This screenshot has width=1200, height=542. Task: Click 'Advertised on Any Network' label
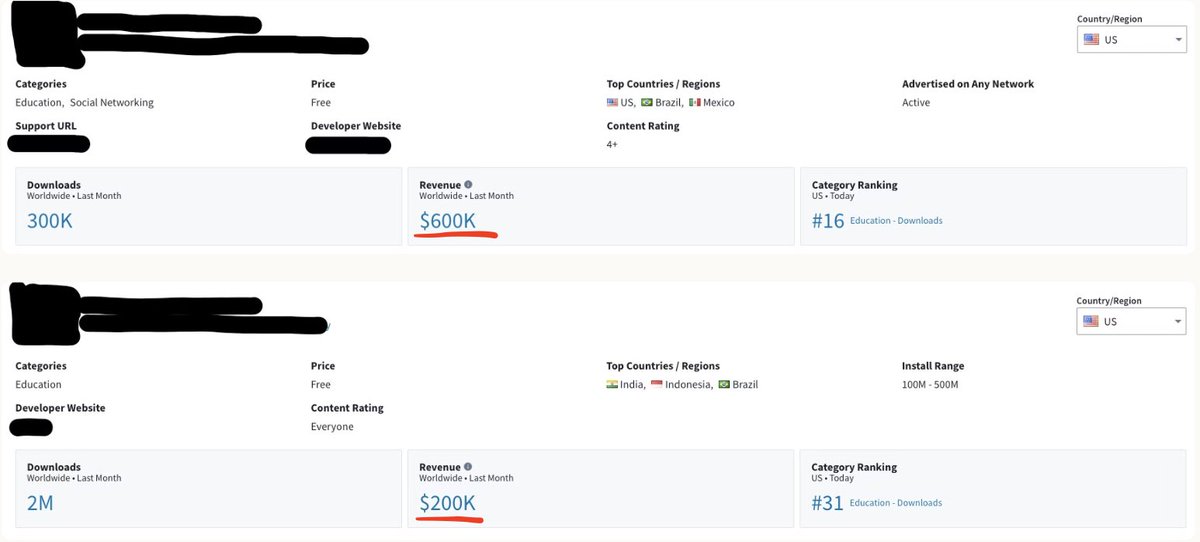coord(968,84)
